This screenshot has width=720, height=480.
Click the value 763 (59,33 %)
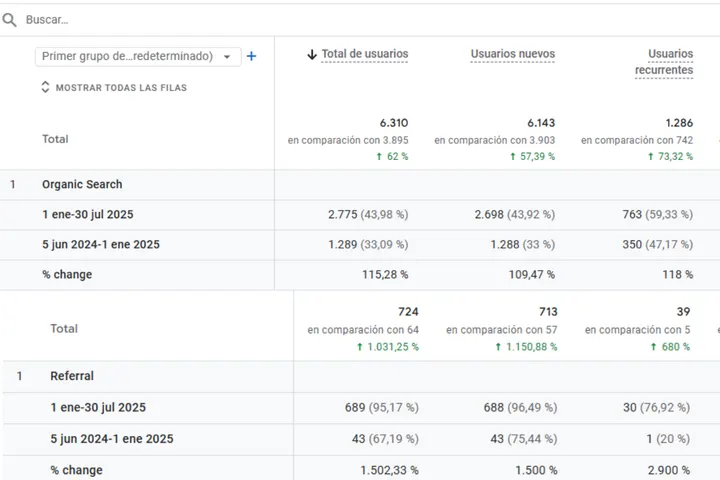(658, 215)
